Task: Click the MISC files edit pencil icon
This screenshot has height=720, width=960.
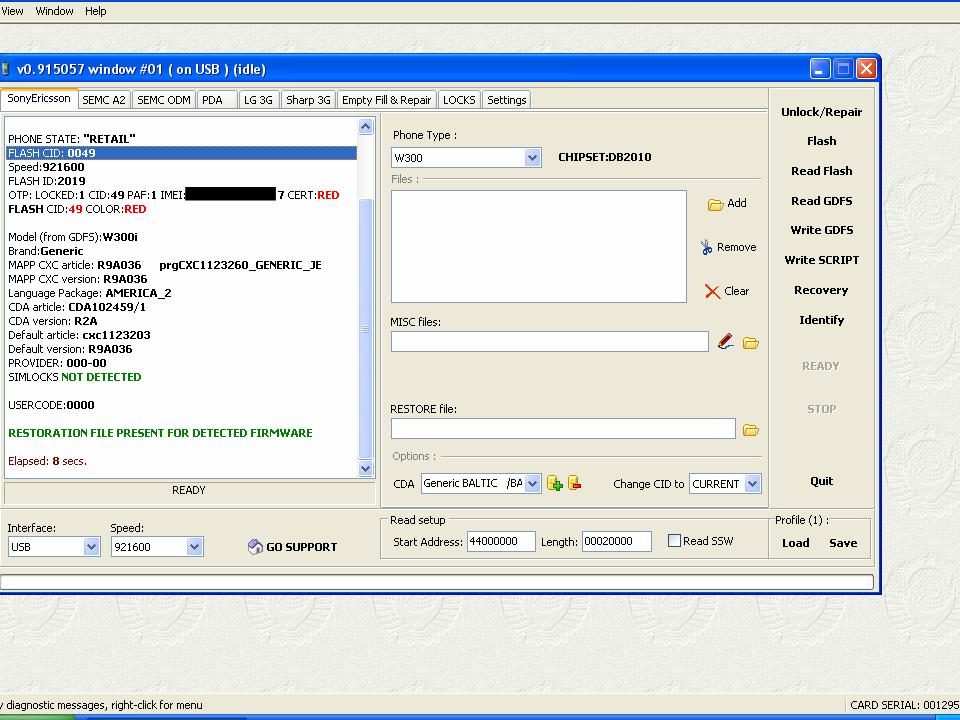Action: pyautogui.click(x=726, y=342)
